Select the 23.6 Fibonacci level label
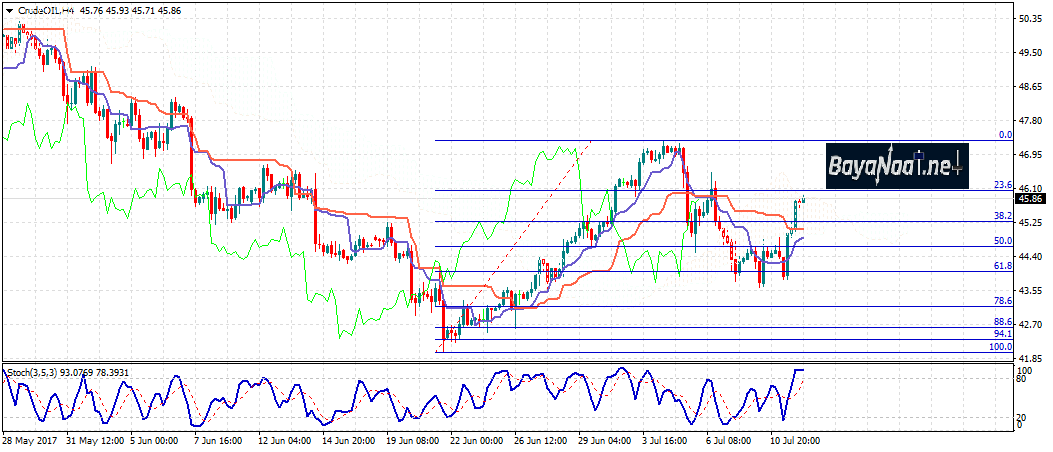 click(1004, 185)
